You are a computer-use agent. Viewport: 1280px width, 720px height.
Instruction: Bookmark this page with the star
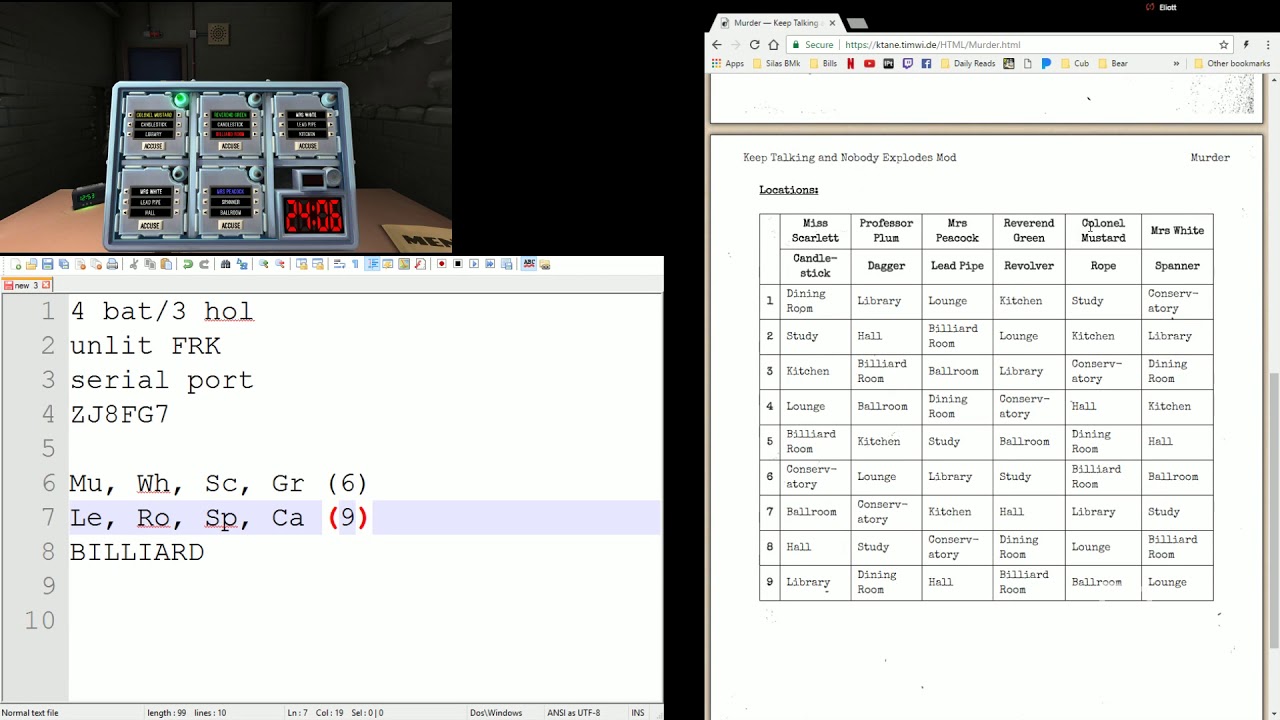point(1223,45)
